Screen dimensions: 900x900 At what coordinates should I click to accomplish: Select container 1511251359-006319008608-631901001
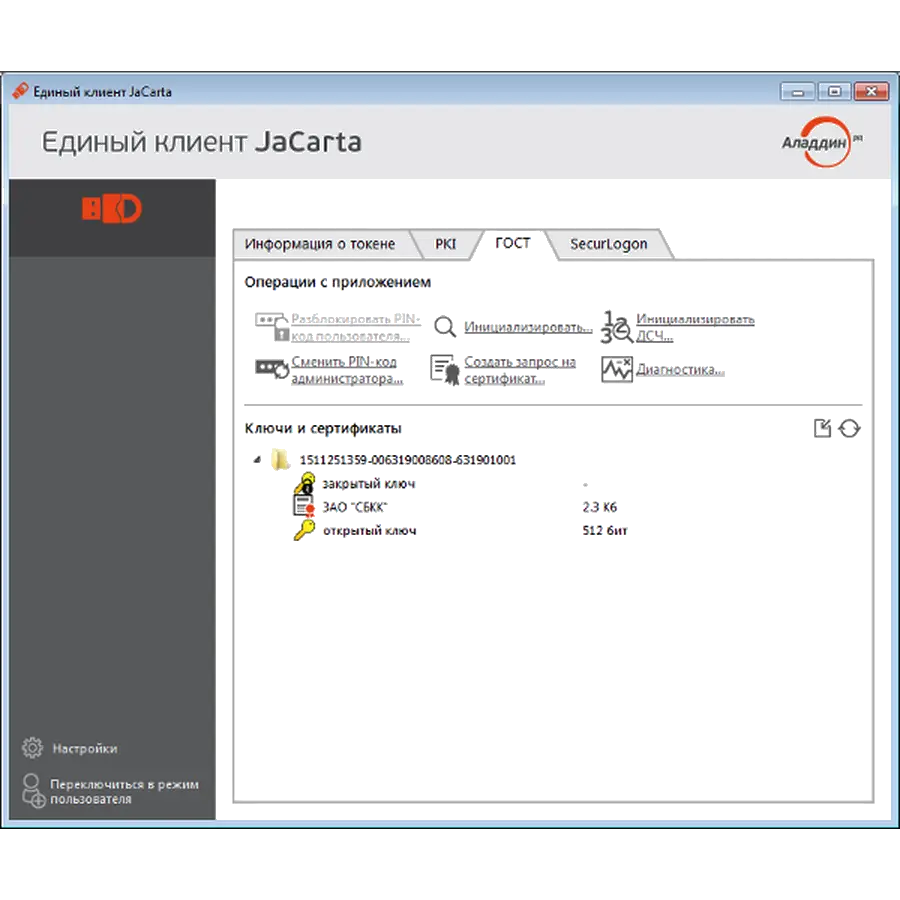pyautogui.click(x=408, y=460)
